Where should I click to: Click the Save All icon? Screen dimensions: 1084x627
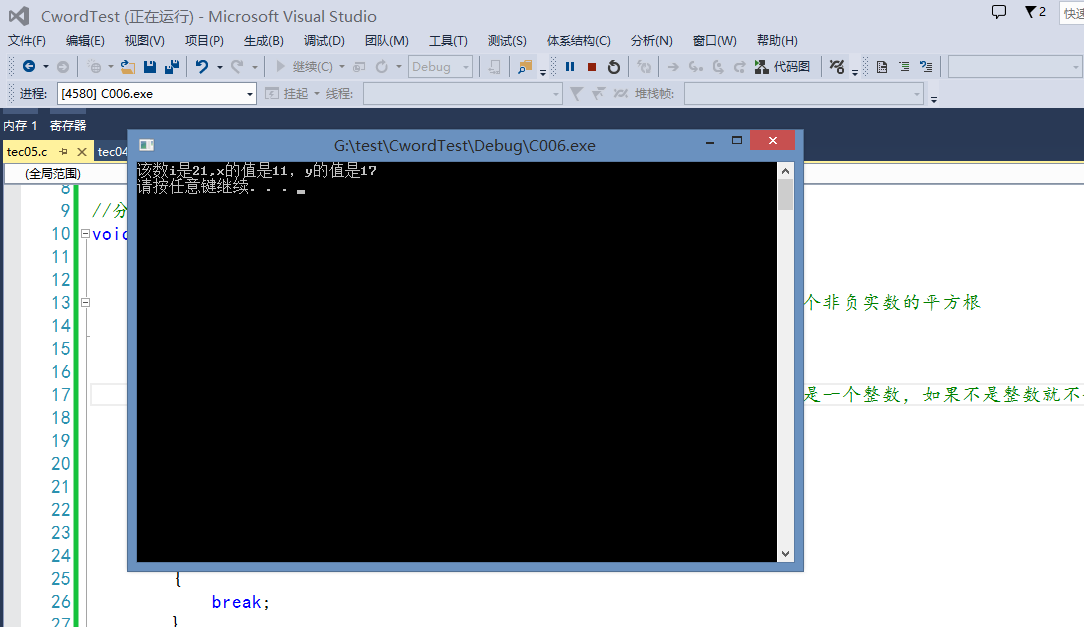[171, 66]
